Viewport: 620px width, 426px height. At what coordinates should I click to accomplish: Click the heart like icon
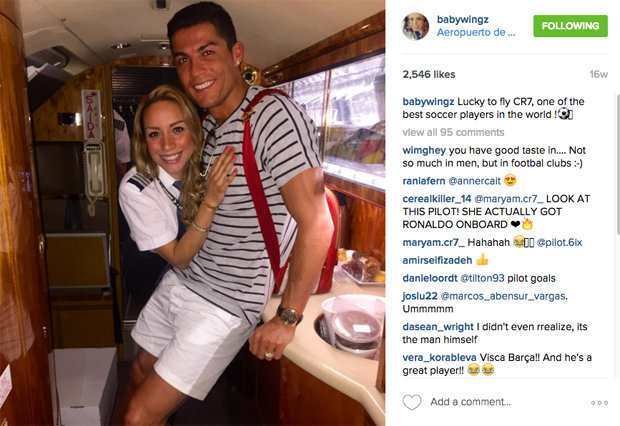412,402
